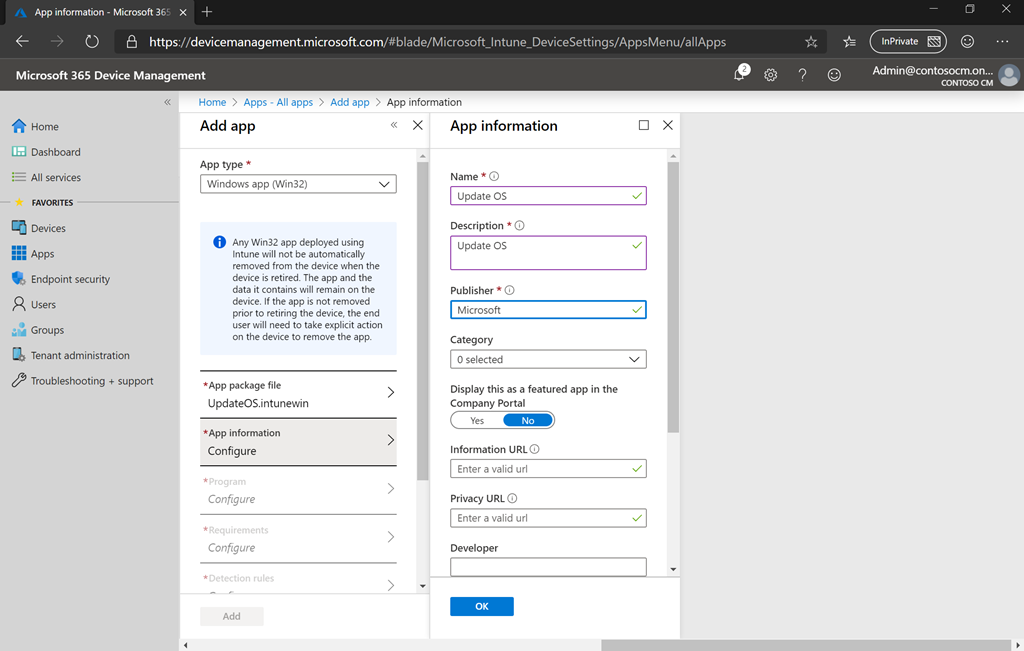Click the Name field info icon
This screenshot has height=651, width=1024.
pos(494,177)
